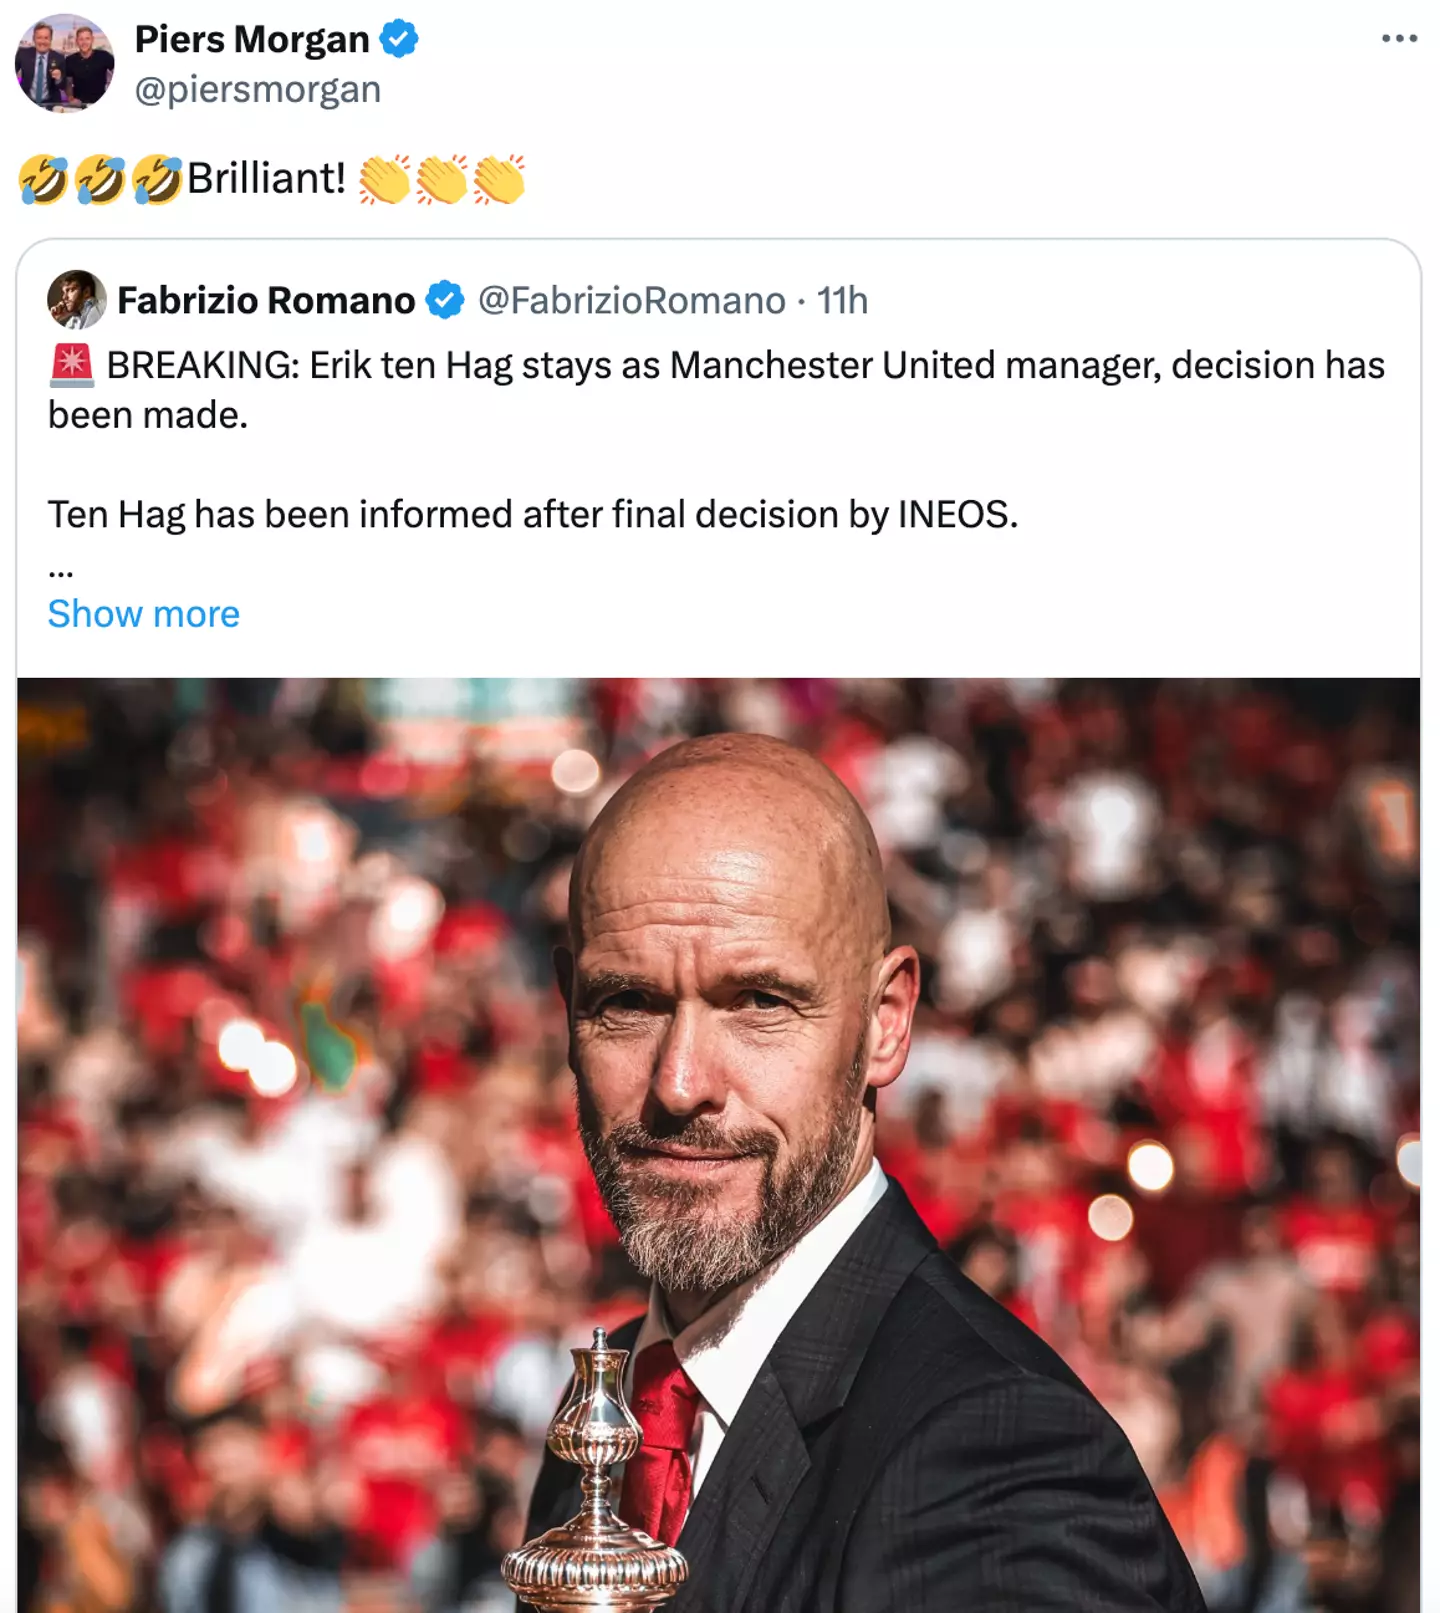Click the "Brilliant!" tweet text
Image resolution: width=1440 pixels, height=1613 pixels.
click(266, 179)
